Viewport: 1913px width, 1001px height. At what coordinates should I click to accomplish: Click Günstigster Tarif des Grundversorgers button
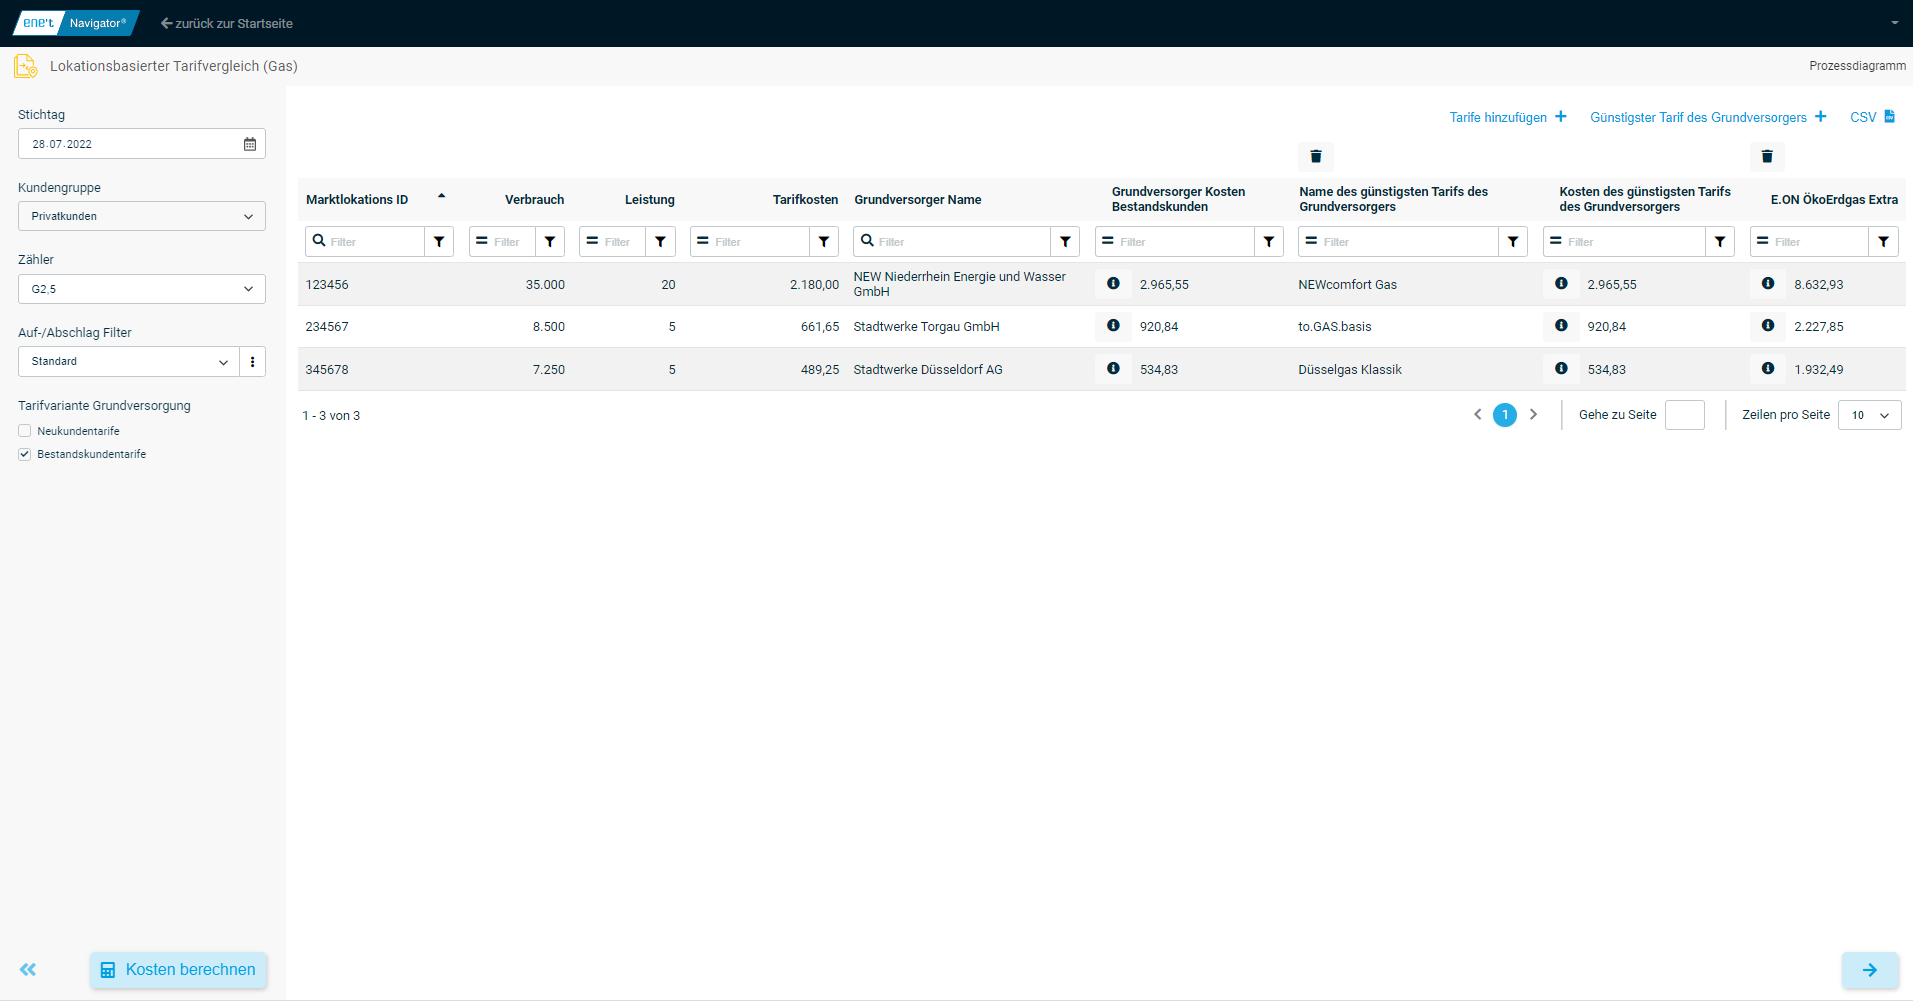pos(1708,117)
